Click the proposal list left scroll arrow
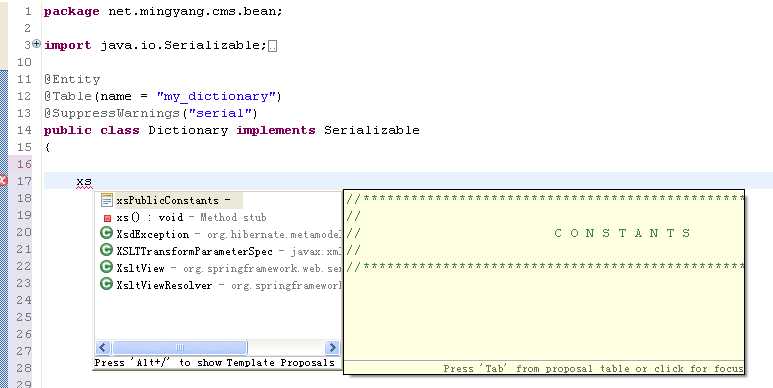Image resolution: width=773 pixels, height=388 pixels. click(x=103, y=348)
